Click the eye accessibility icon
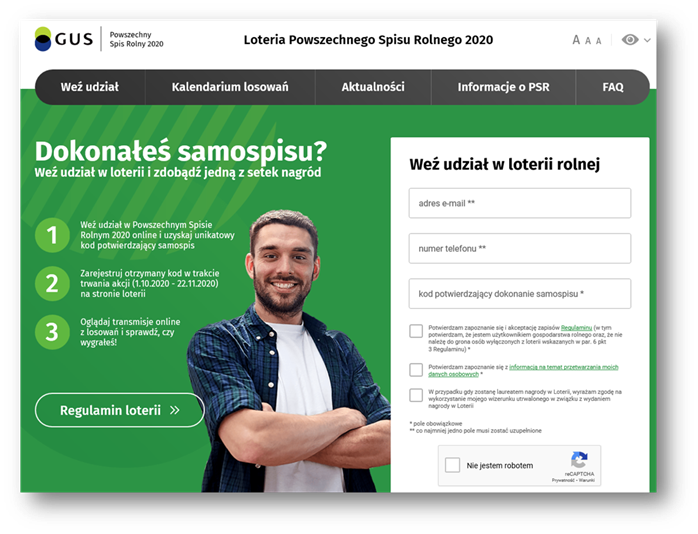Screen dimensions: 698x534 pos(629,40)
